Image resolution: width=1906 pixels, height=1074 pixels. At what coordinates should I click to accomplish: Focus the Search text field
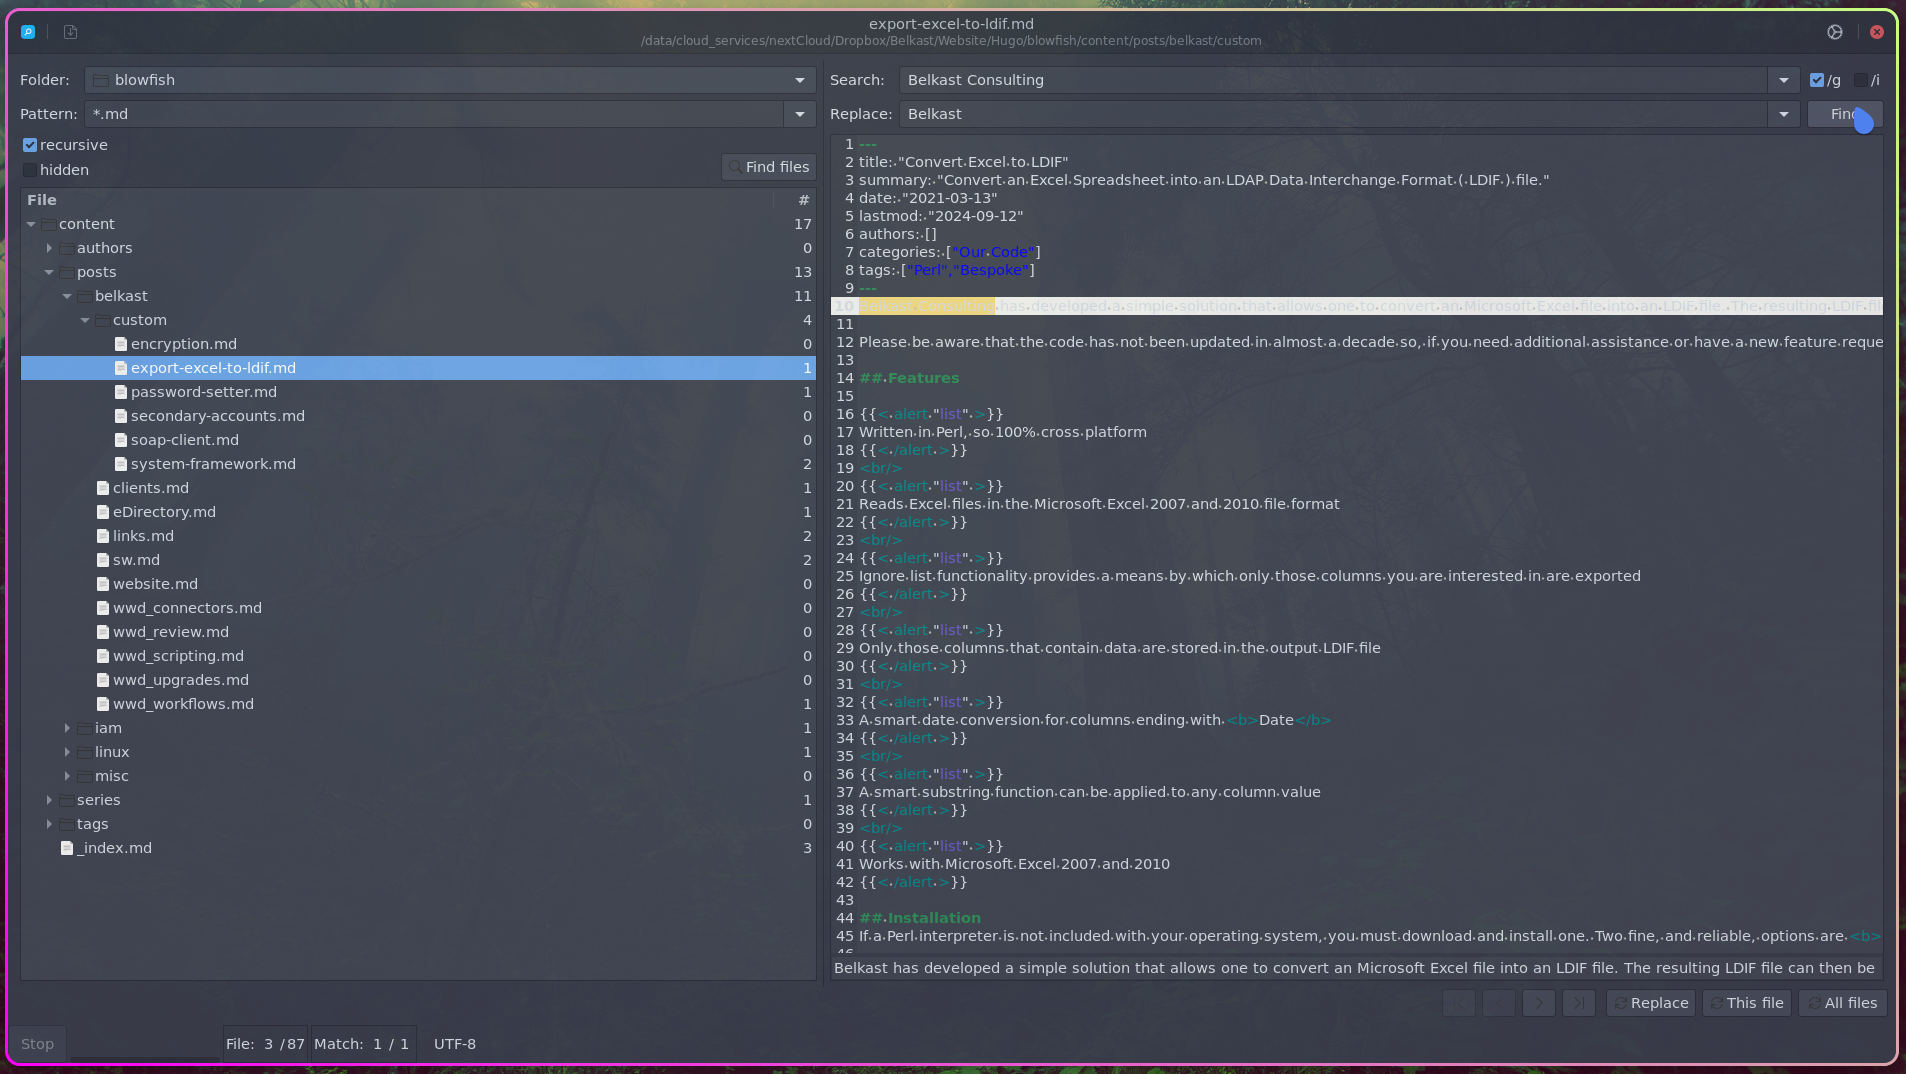[x=1333, y=80]
